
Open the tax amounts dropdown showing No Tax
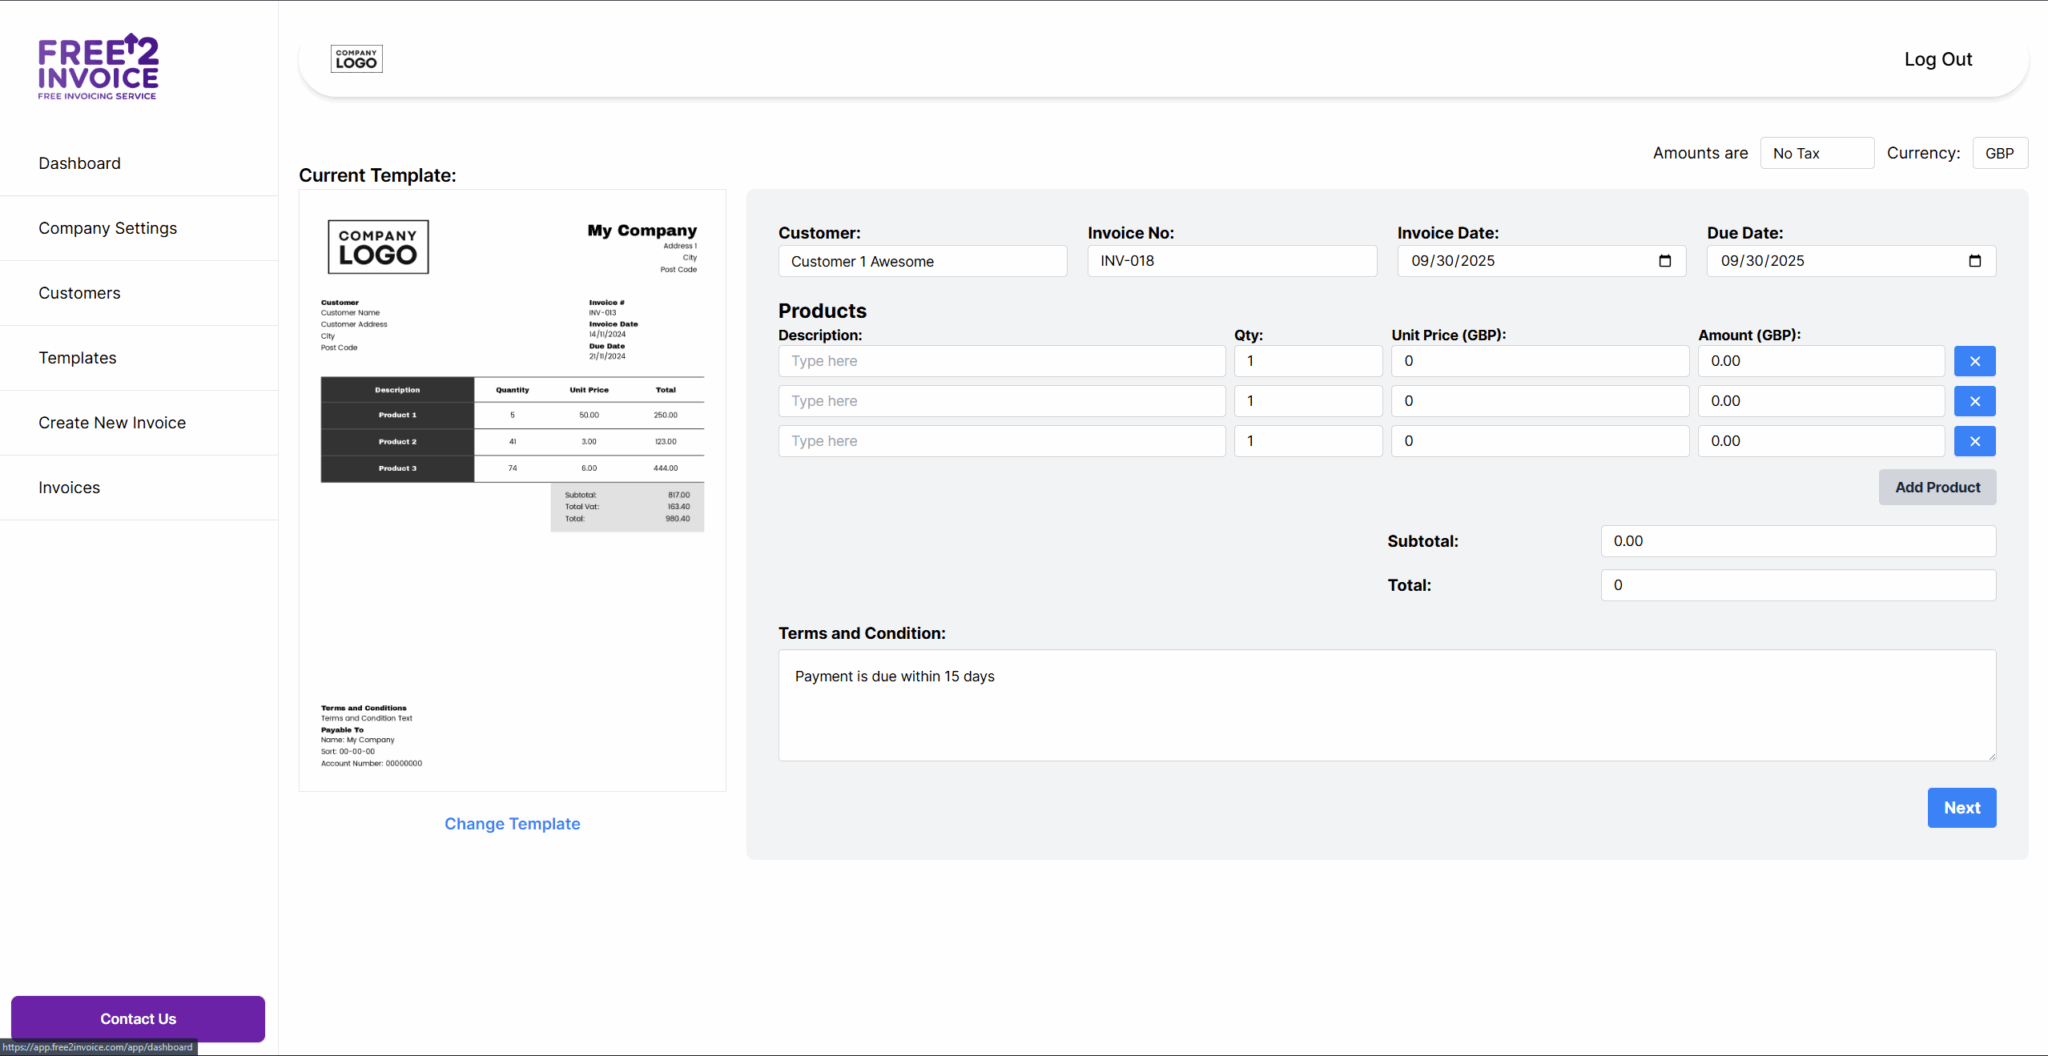(1817, 152)
